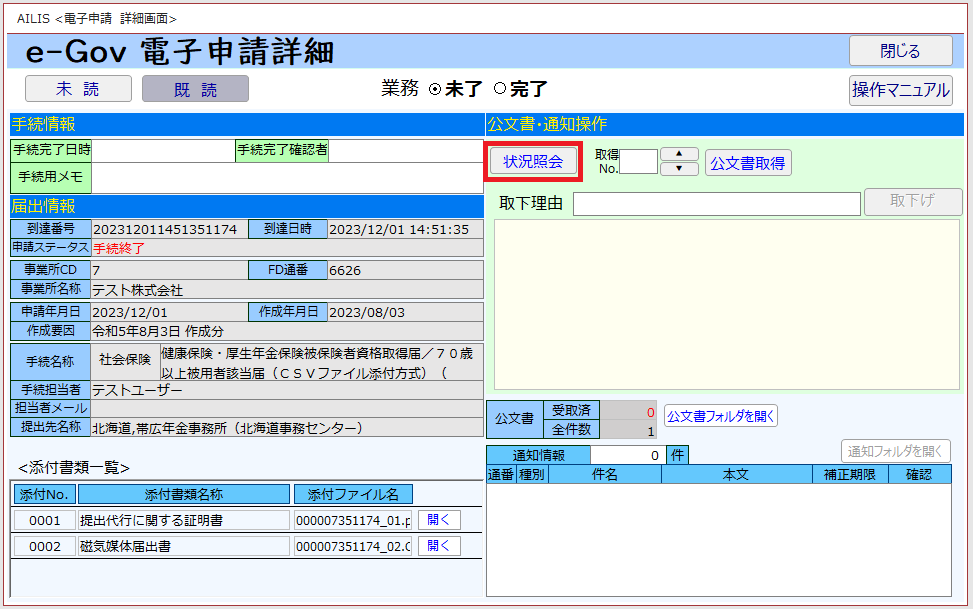Click the 手続完了日時 field
Screen dimensions: 973x609
click(x=163, y=151)
